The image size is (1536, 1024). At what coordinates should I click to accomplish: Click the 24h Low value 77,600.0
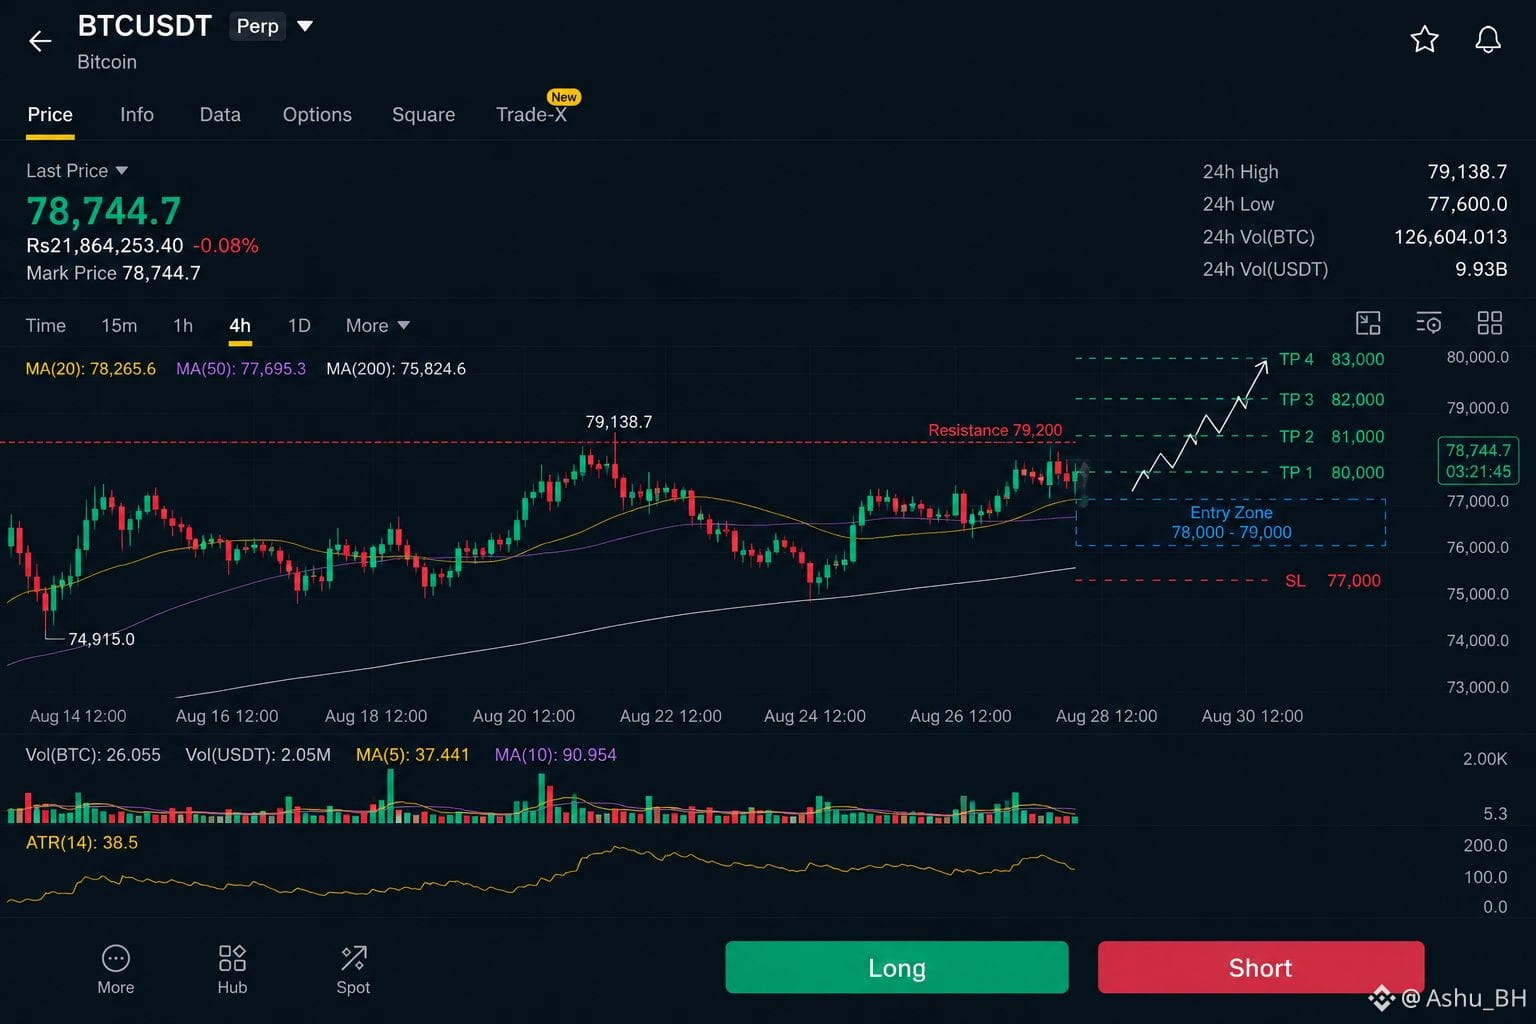click(1467, 204)
